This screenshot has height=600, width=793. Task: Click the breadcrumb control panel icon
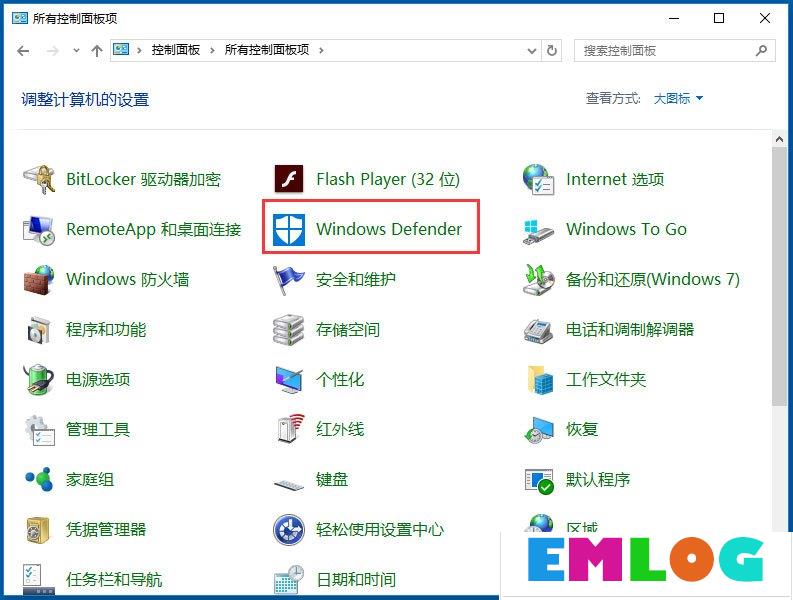tap(121, 50)
